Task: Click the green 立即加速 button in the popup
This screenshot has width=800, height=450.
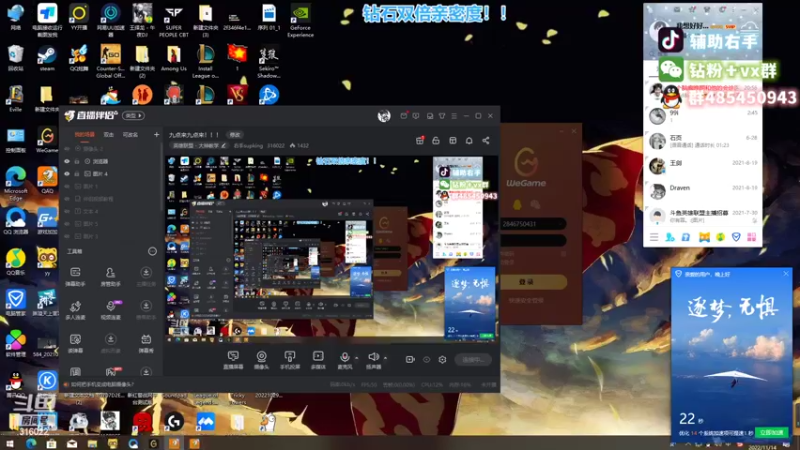Action: (x=771, y=432)
